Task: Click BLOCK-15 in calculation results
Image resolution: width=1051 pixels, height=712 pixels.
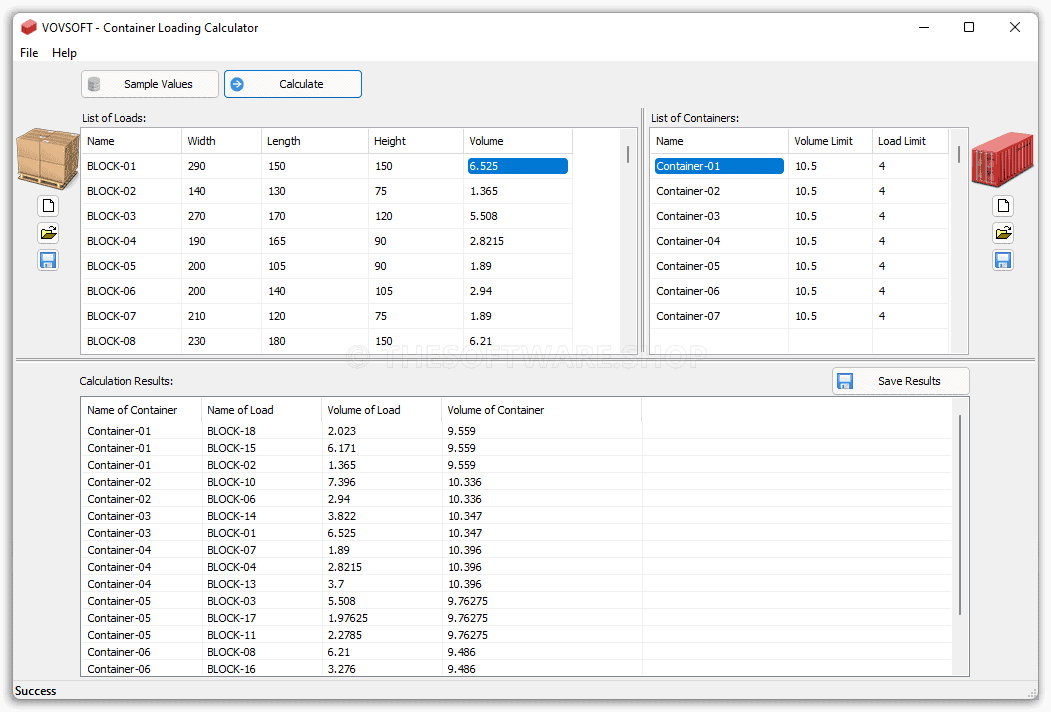Action: [231, 448]
